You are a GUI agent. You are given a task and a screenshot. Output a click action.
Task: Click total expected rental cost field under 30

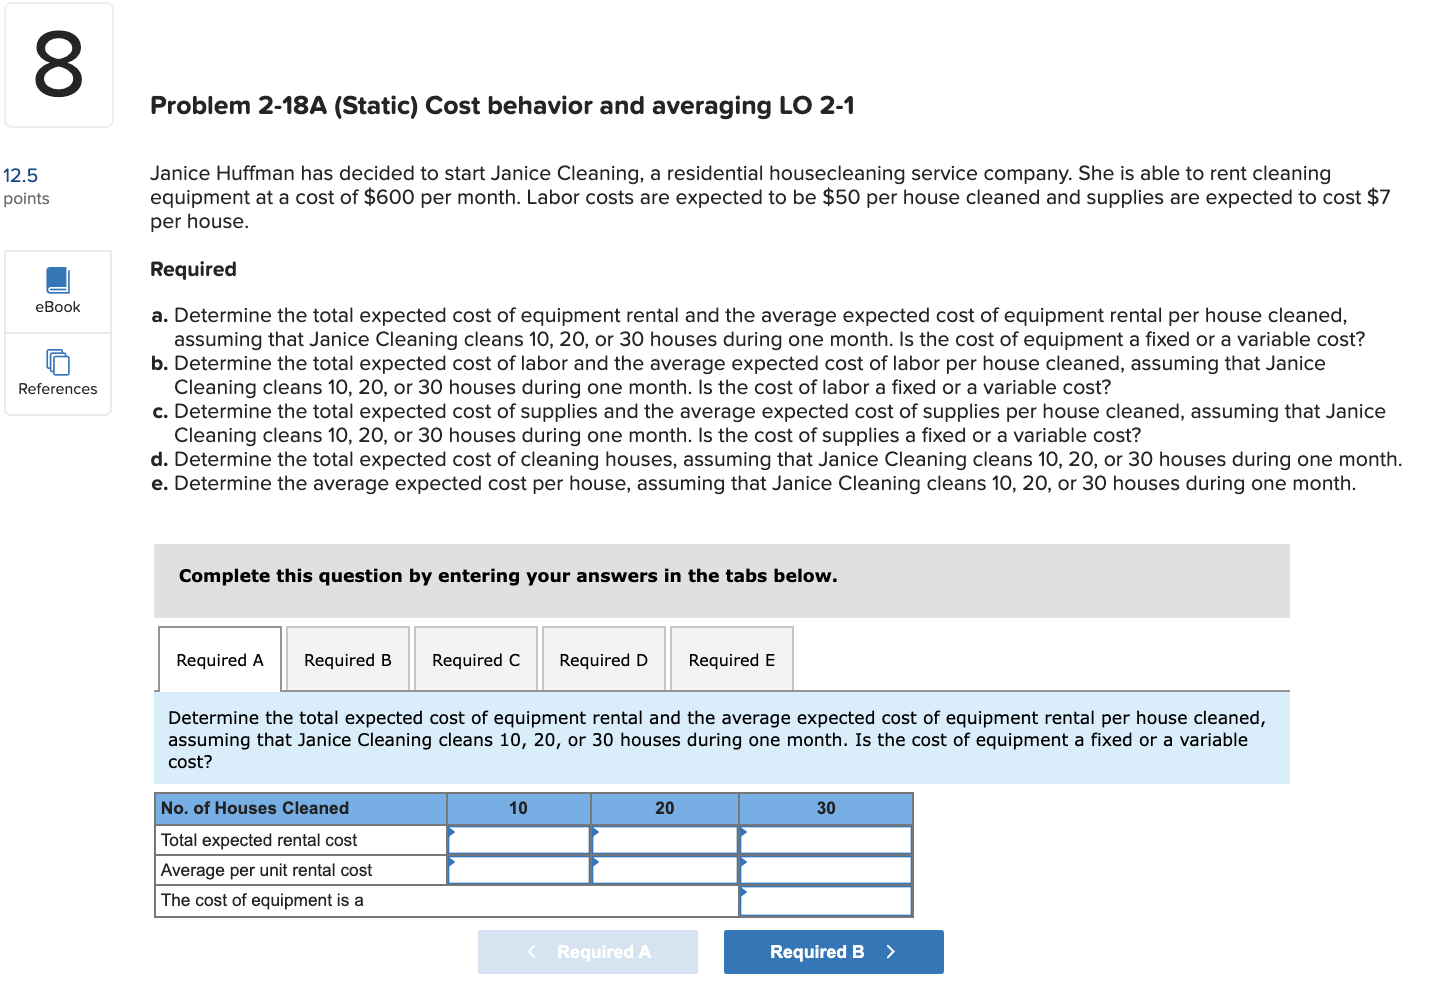(825, 840)
